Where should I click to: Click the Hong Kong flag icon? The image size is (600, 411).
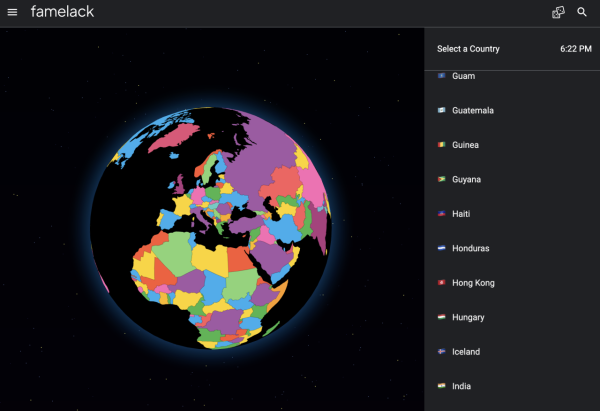pyautogui.click(x=441, y=283)
